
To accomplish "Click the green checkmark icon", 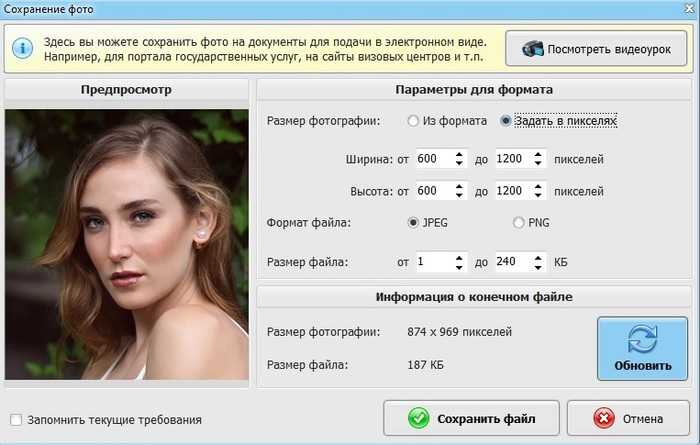I will pos(418,419).
